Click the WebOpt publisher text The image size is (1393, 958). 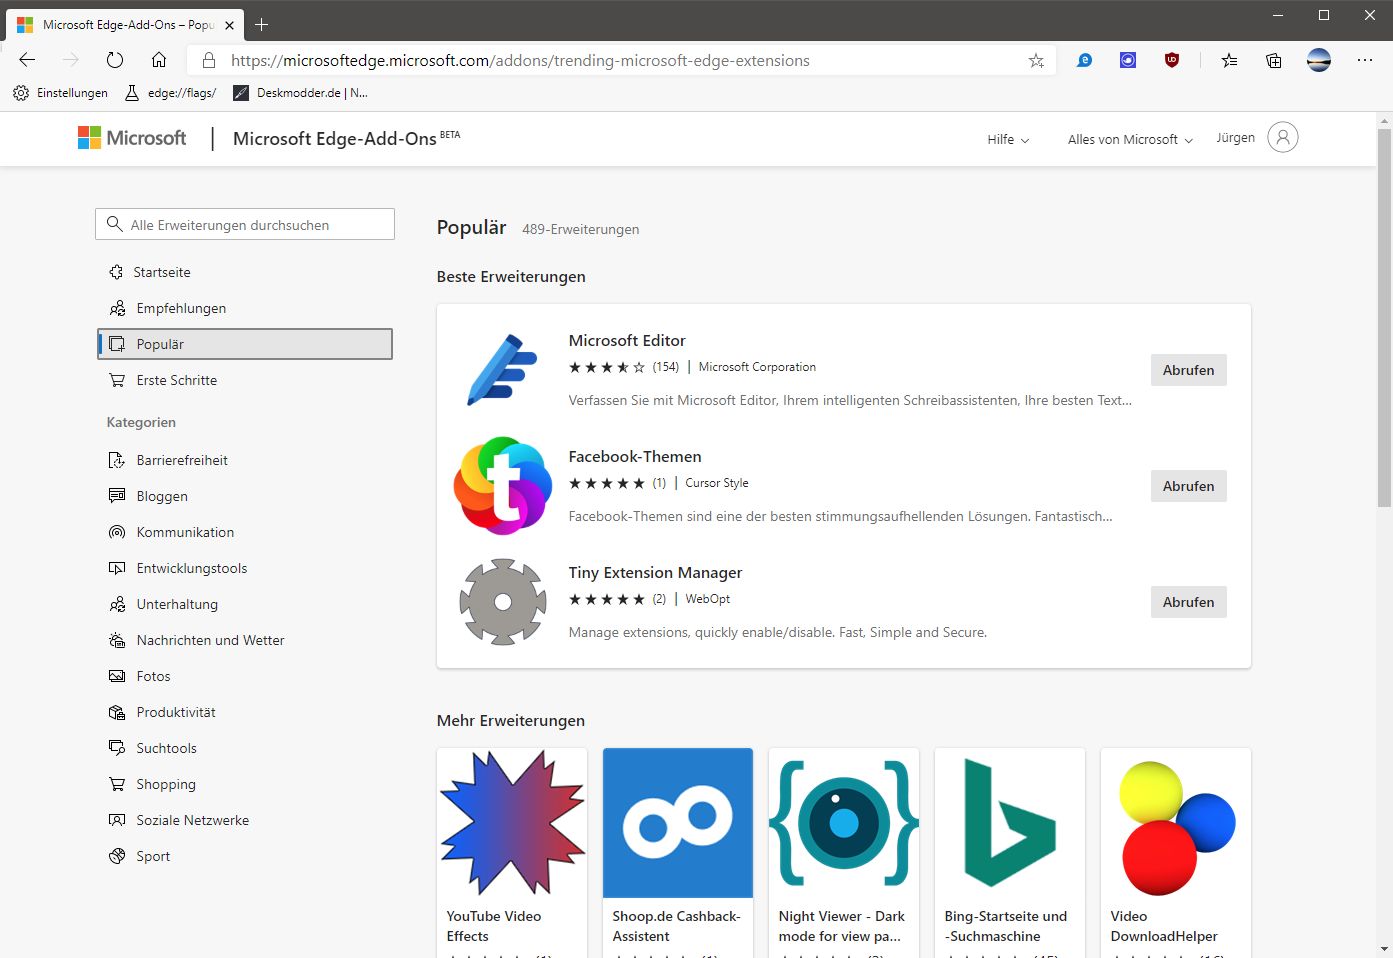(x=708, y=599)
